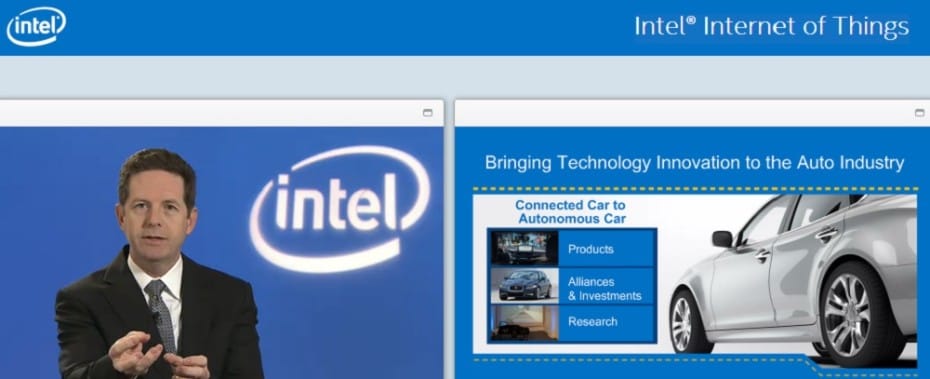Select the Products thumbnail image
The height and width of the screenshot is (379, 930).
(x=524, y=248)
